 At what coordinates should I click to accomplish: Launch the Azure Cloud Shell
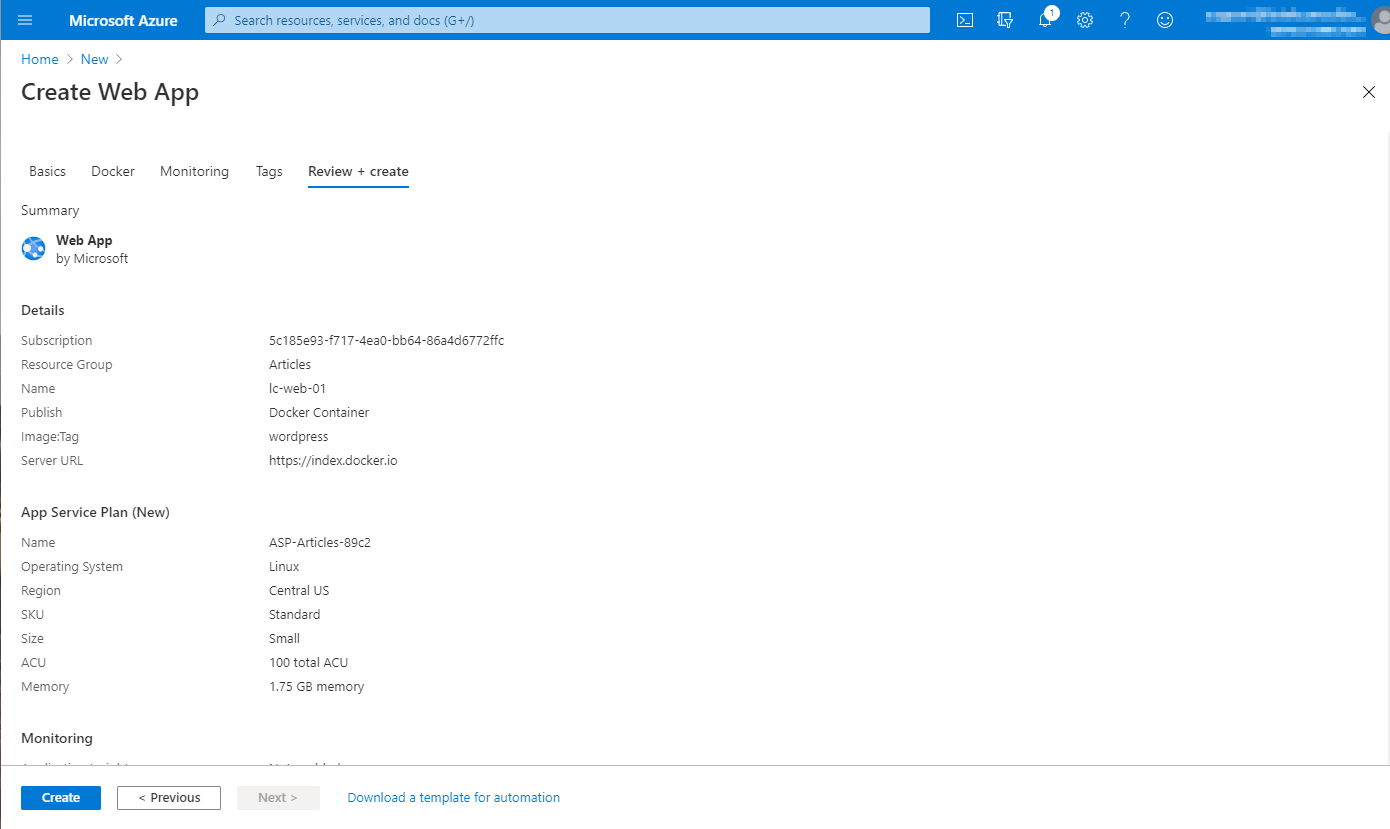[x=964, y=19]
